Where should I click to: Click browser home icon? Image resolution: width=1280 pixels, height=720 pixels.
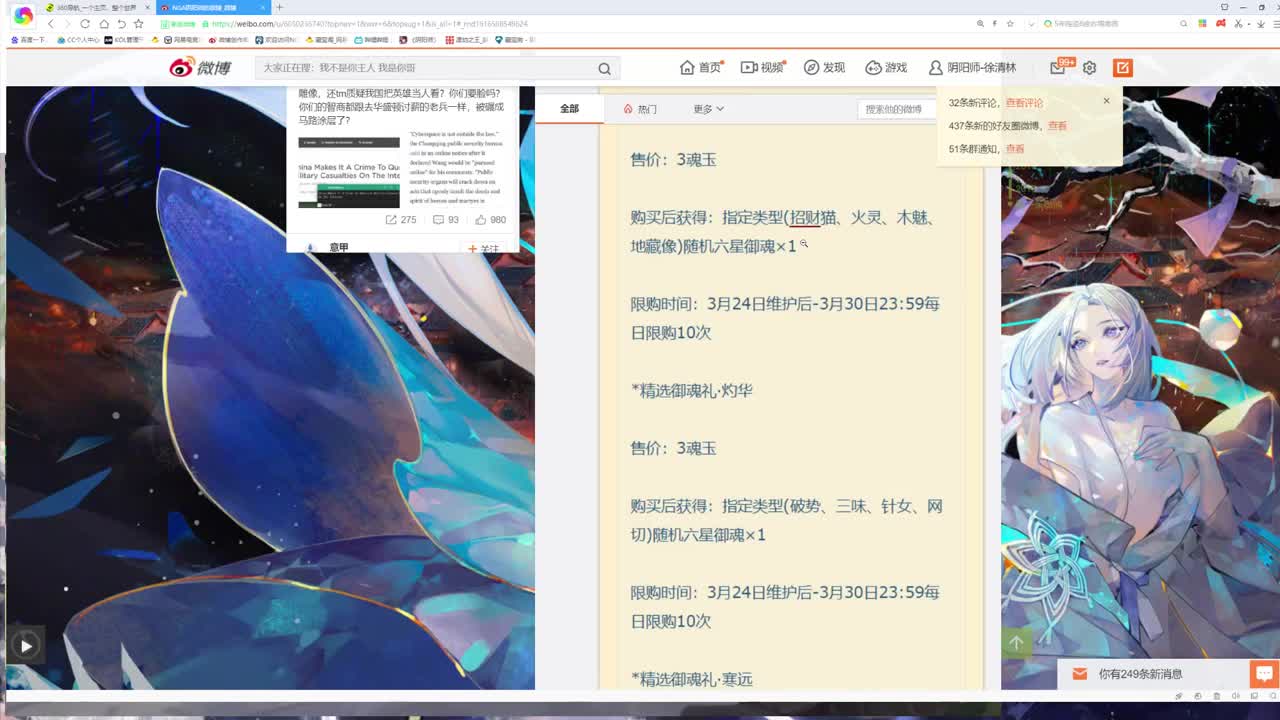[103, 23]
